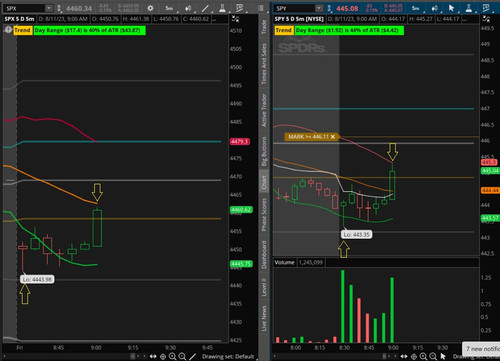Click SPX chart title SPX 5 D 5m

(19, 19)
